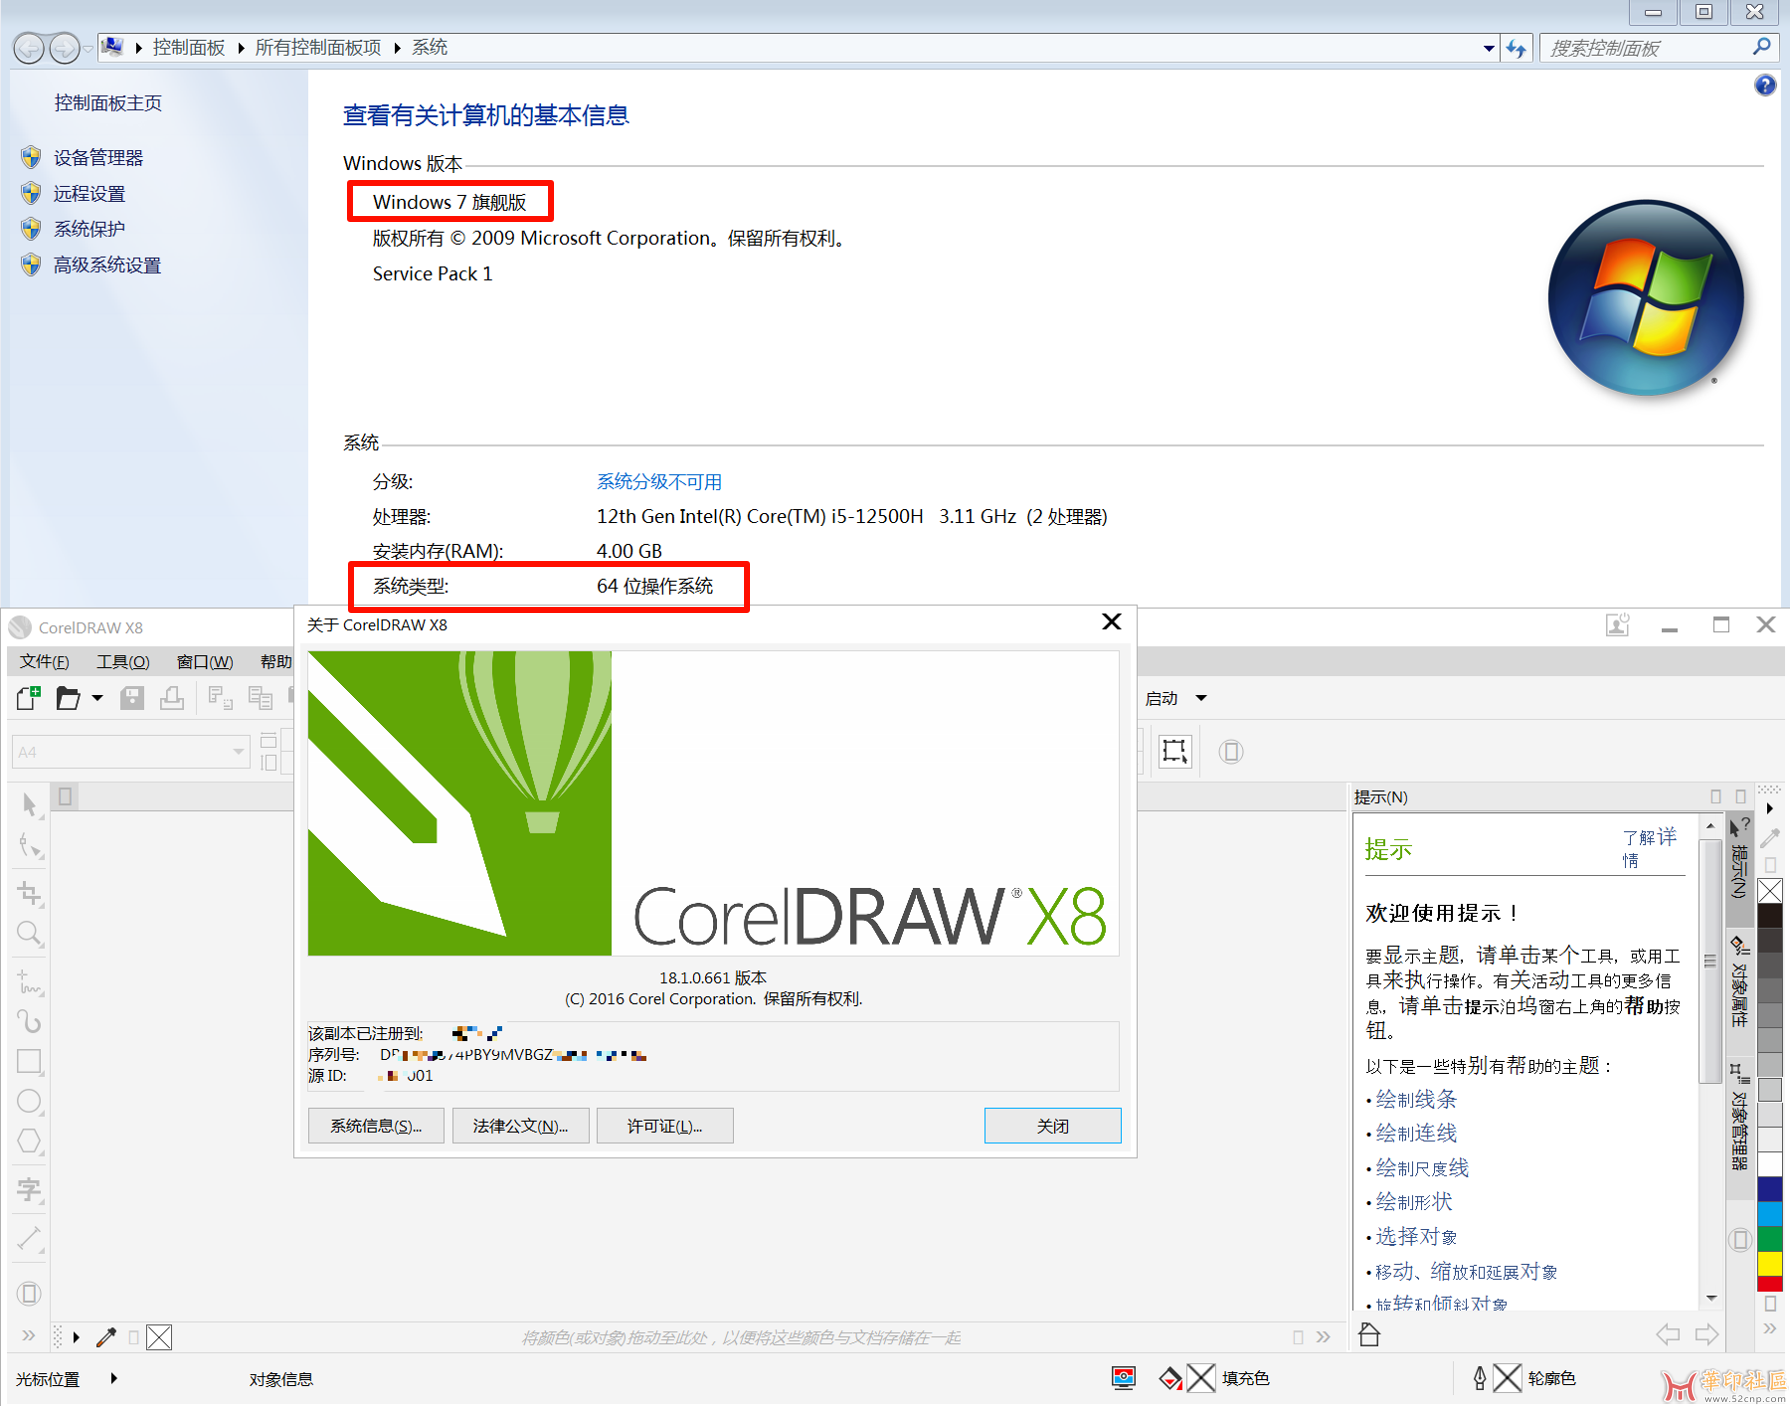Screen dimensions: 1790x1406
Task: Expand the Control Panel address bar dropdown
Action: click(x=1488, y=48)
